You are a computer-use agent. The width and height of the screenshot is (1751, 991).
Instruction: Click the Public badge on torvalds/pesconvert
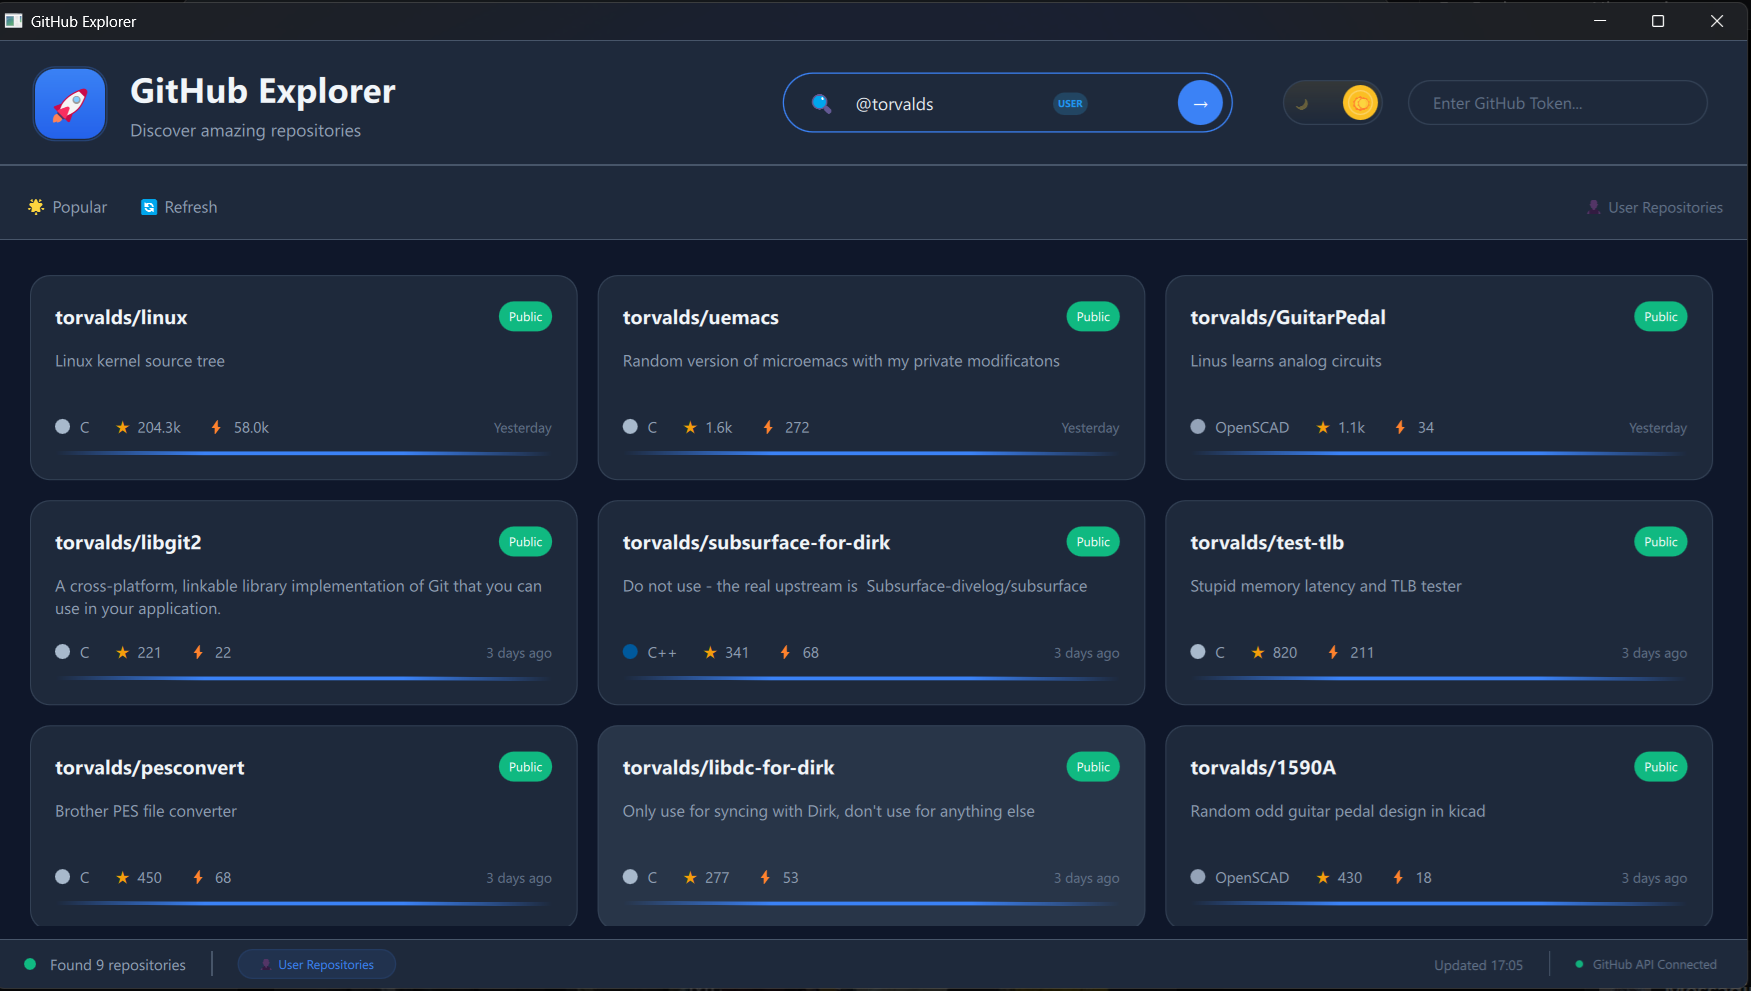[x=525, y=767]
